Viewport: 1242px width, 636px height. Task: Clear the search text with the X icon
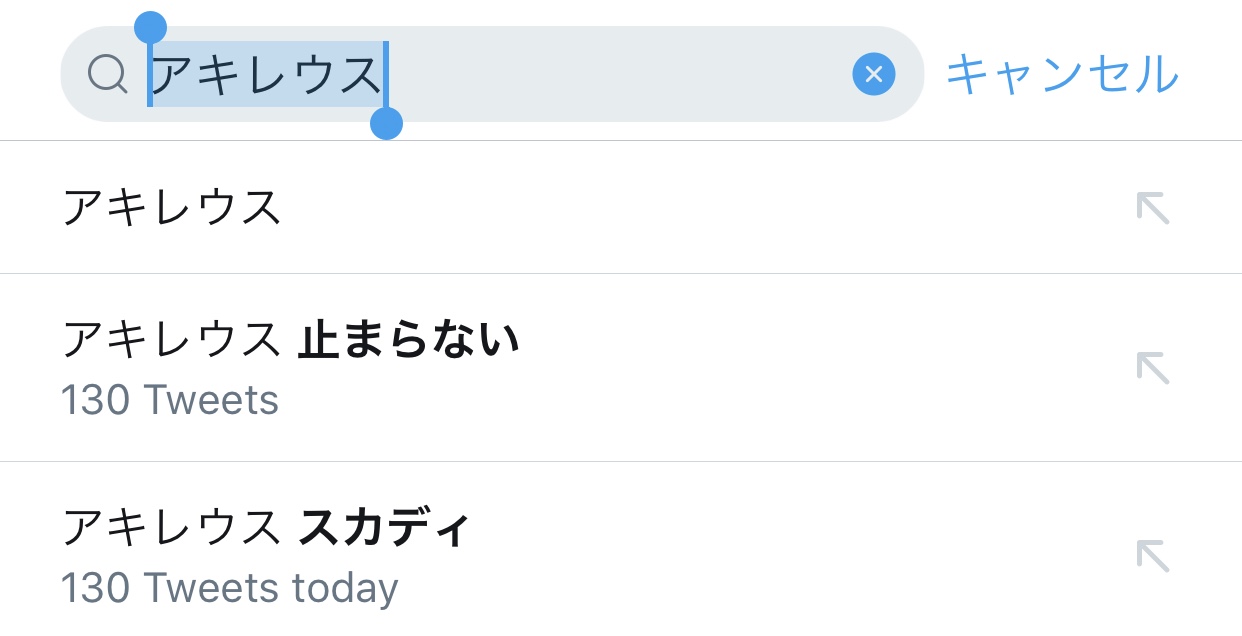[873, 74]
